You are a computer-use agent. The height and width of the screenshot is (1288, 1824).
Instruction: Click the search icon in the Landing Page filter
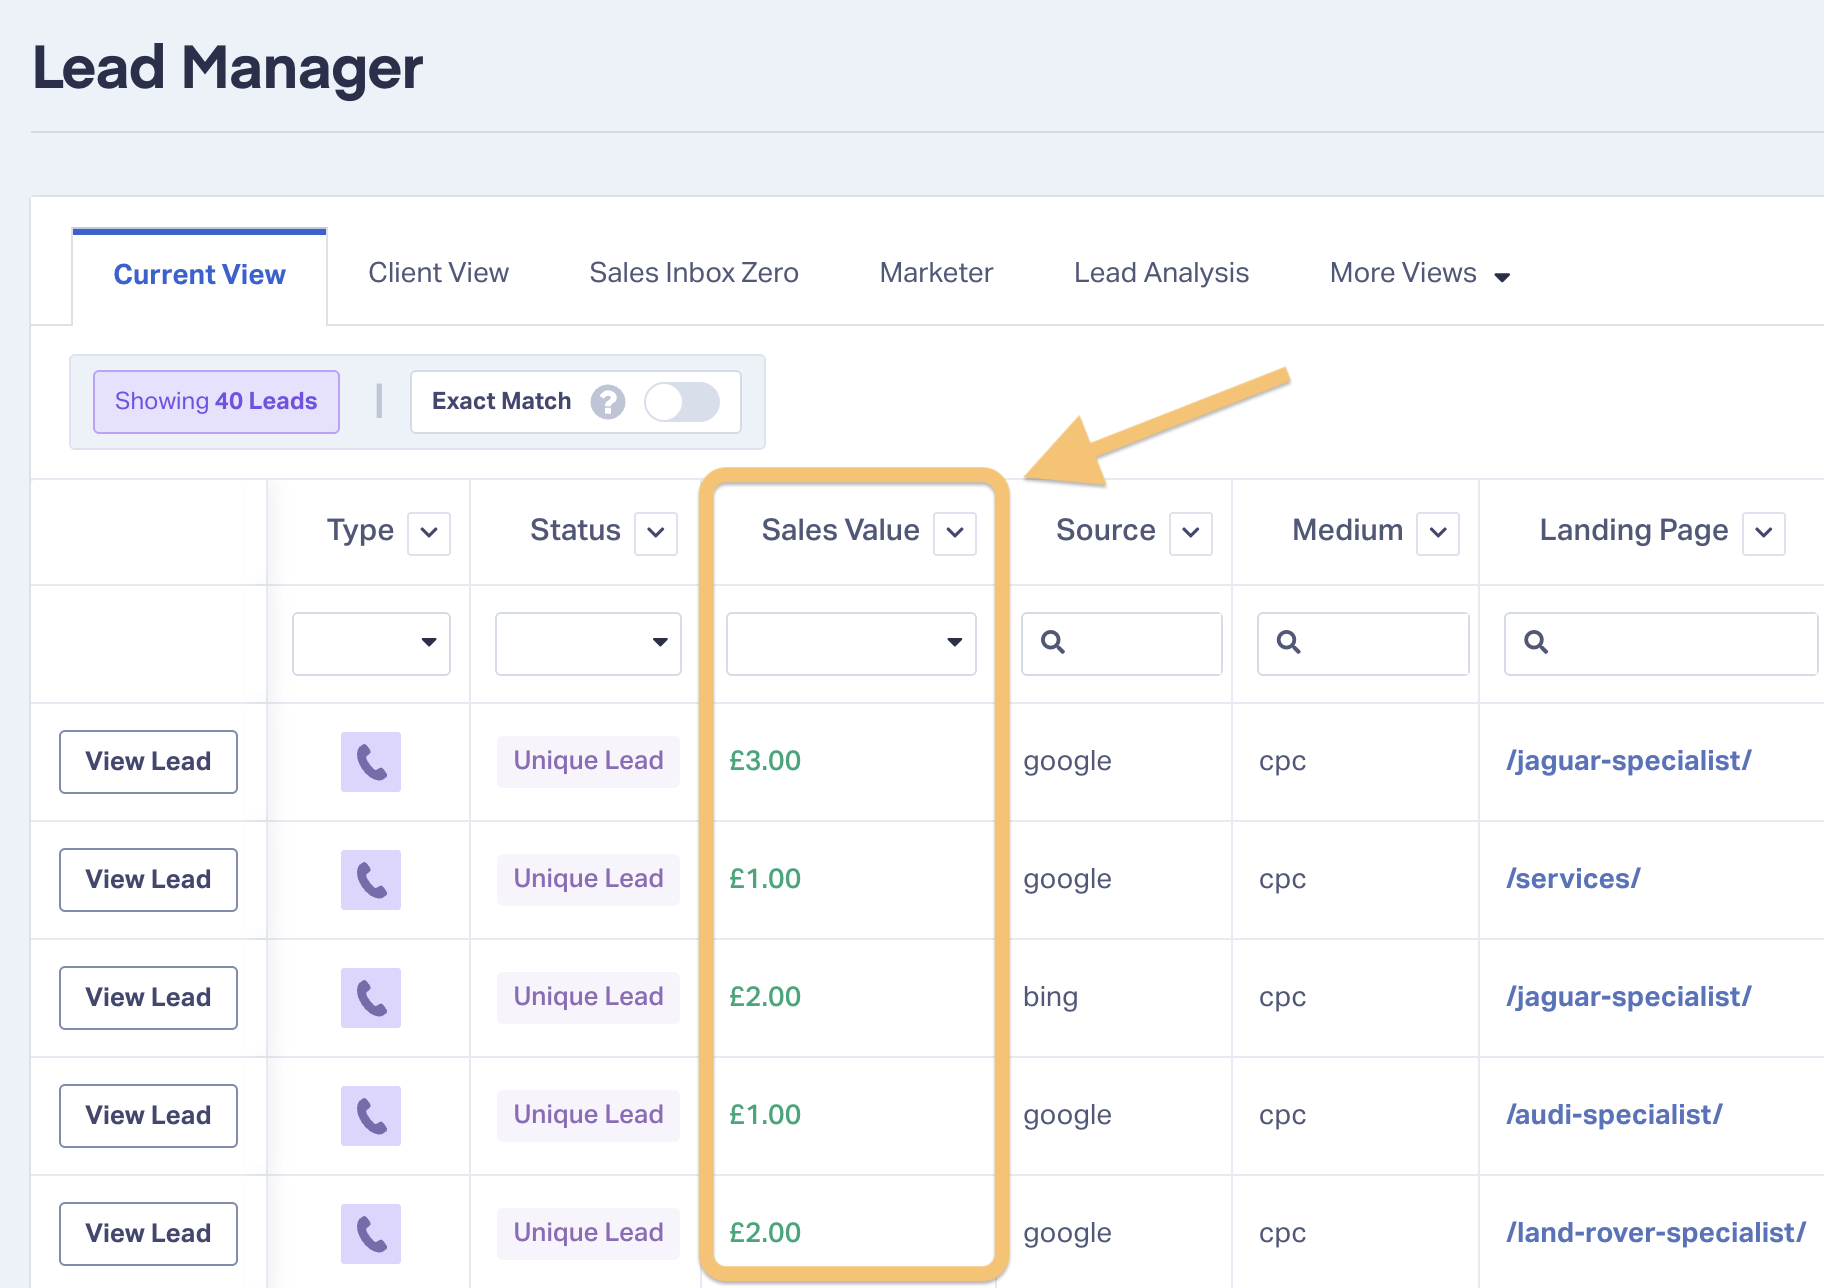click(x=1535, y=642)
